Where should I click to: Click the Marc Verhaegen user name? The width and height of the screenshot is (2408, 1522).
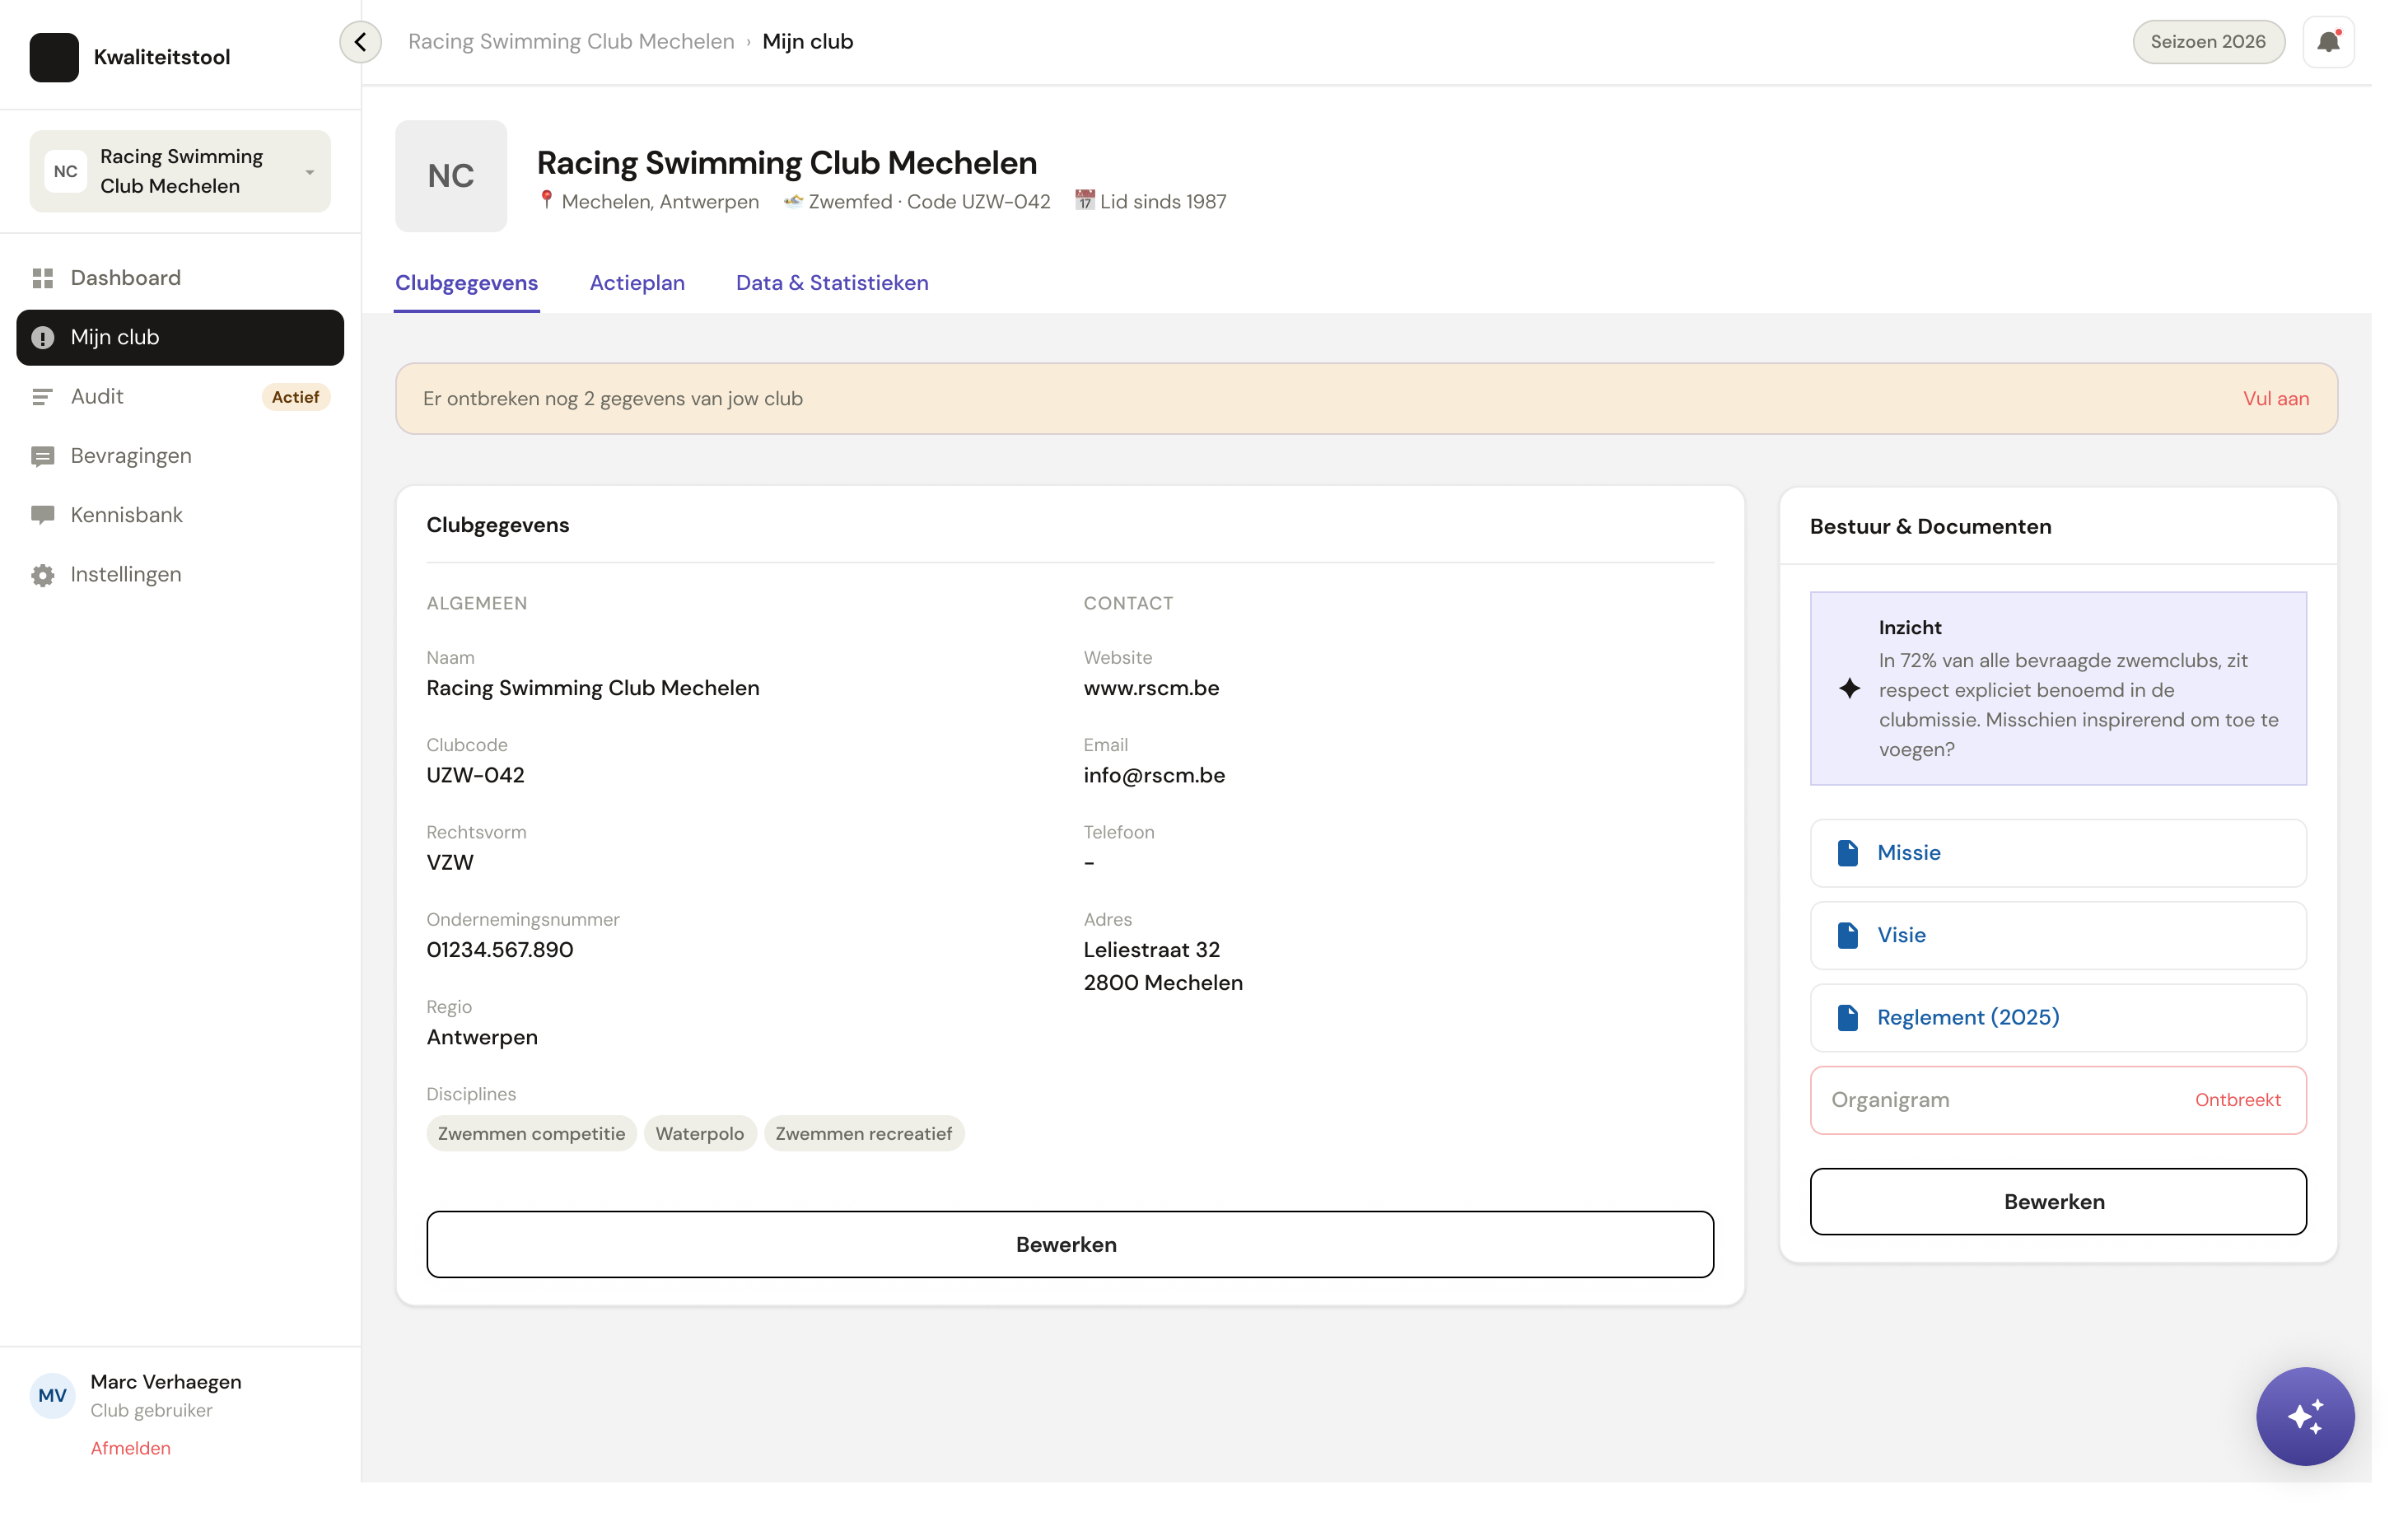click(x=166, y=1382)
